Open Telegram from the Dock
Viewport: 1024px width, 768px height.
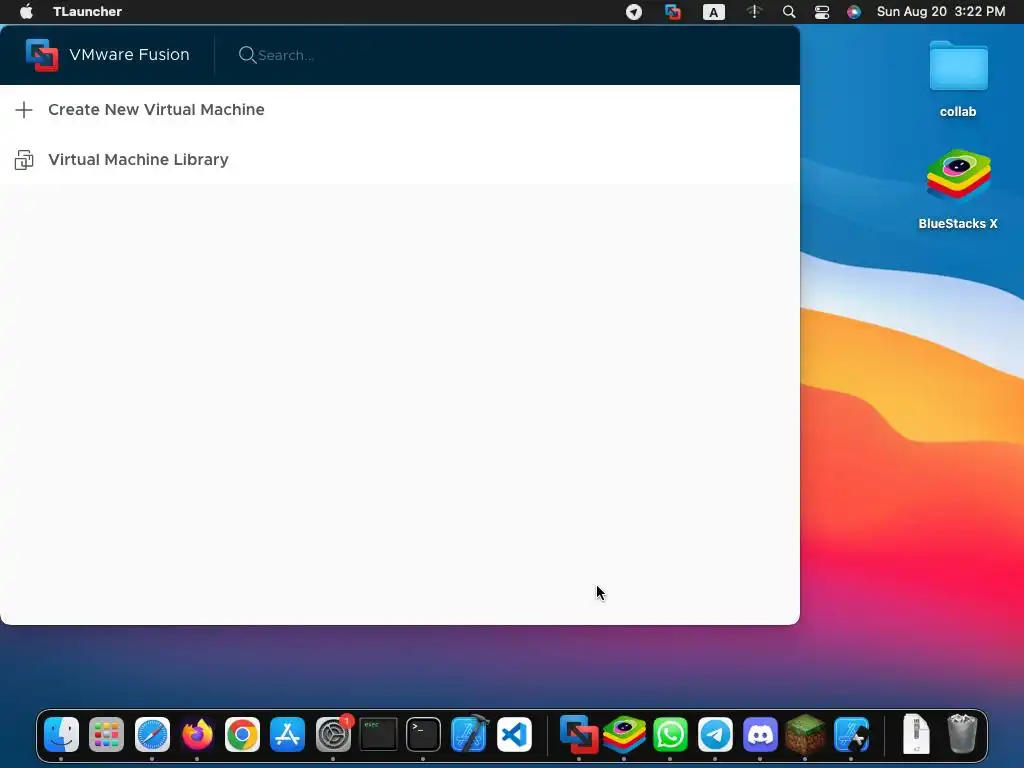click(715, 735)
